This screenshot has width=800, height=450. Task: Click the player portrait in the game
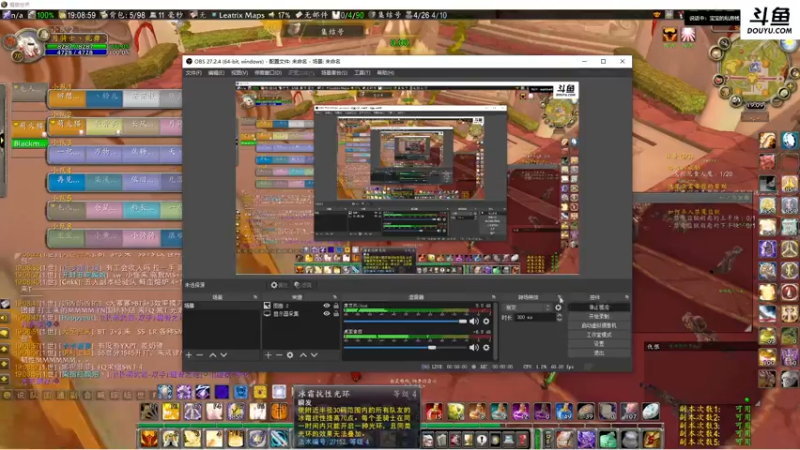[29, 44]
